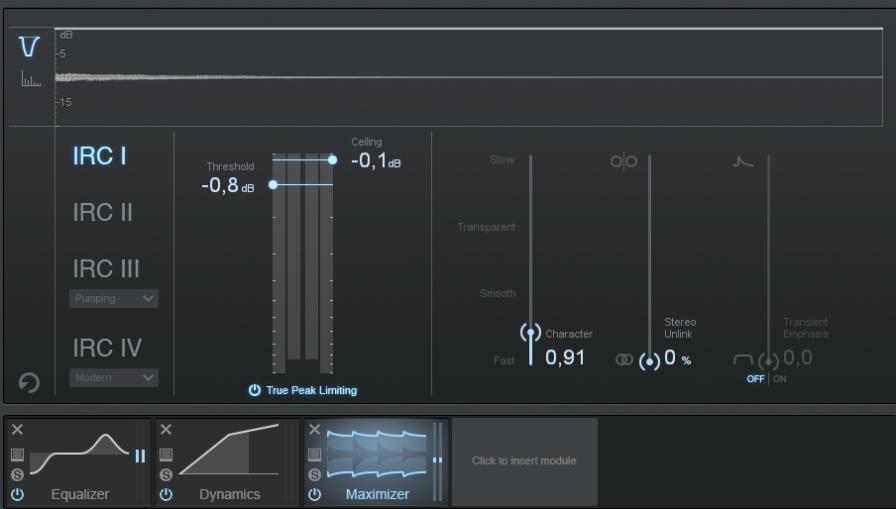Screen dimensions: 896x509
Task: Open the Pumping style dropdown
Action: (114, 298)
